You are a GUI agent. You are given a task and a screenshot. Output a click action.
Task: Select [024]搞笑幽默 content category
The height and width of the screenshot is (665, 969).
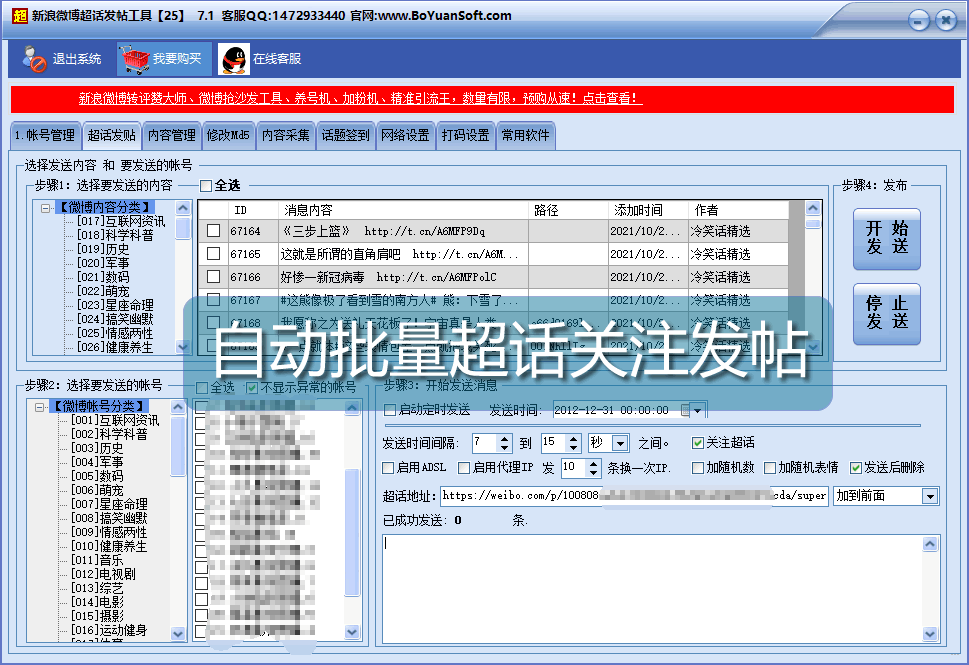tap(115, 319)
